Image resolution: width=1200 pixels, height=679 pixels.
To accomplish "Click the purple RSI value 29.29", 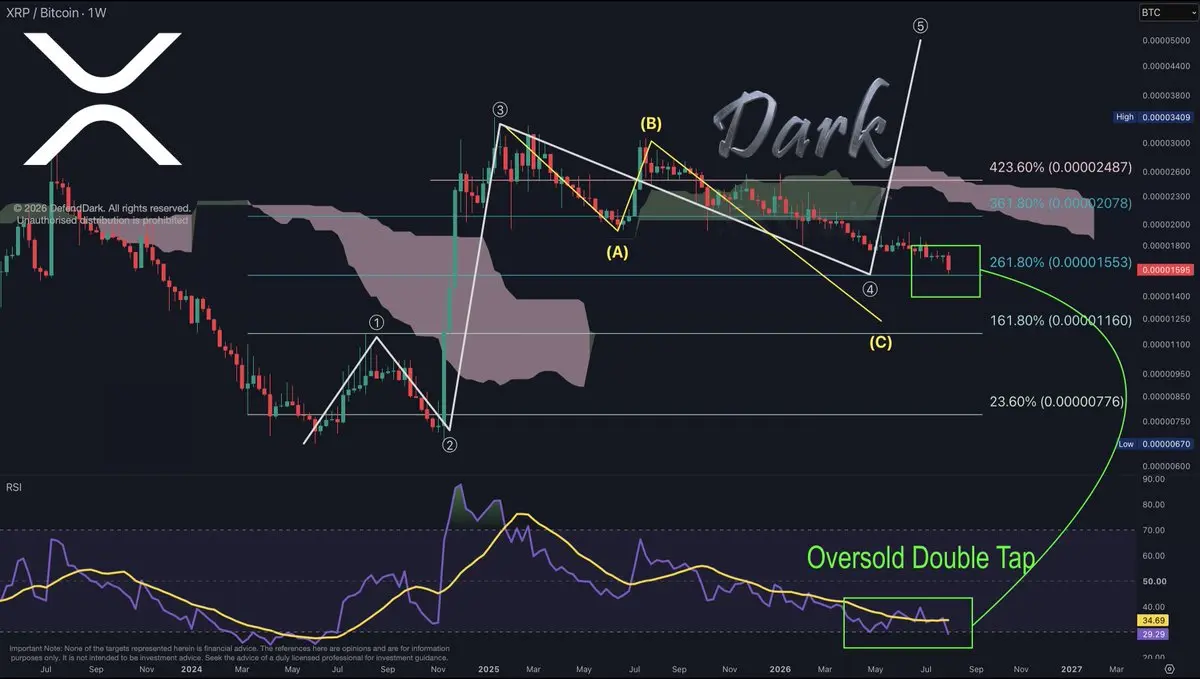I will tap(1154, 636).
